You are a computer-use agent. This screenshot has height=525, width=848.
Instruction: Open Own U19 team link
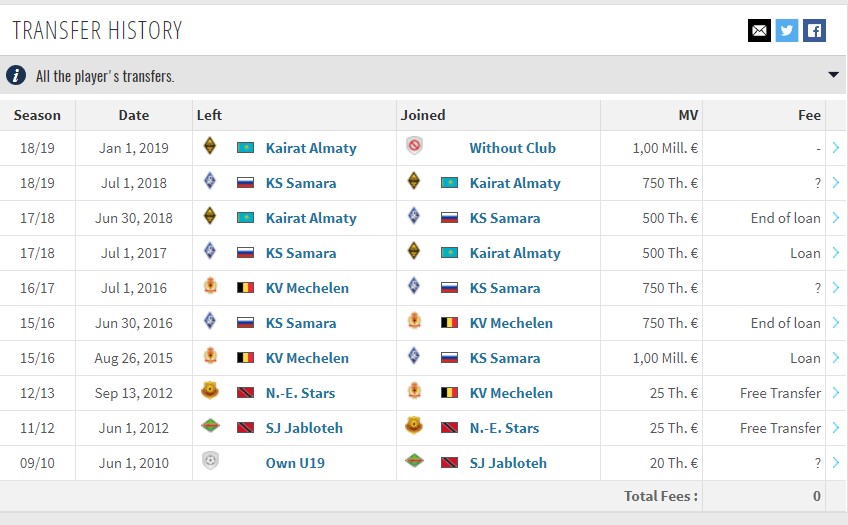[295, 463]
